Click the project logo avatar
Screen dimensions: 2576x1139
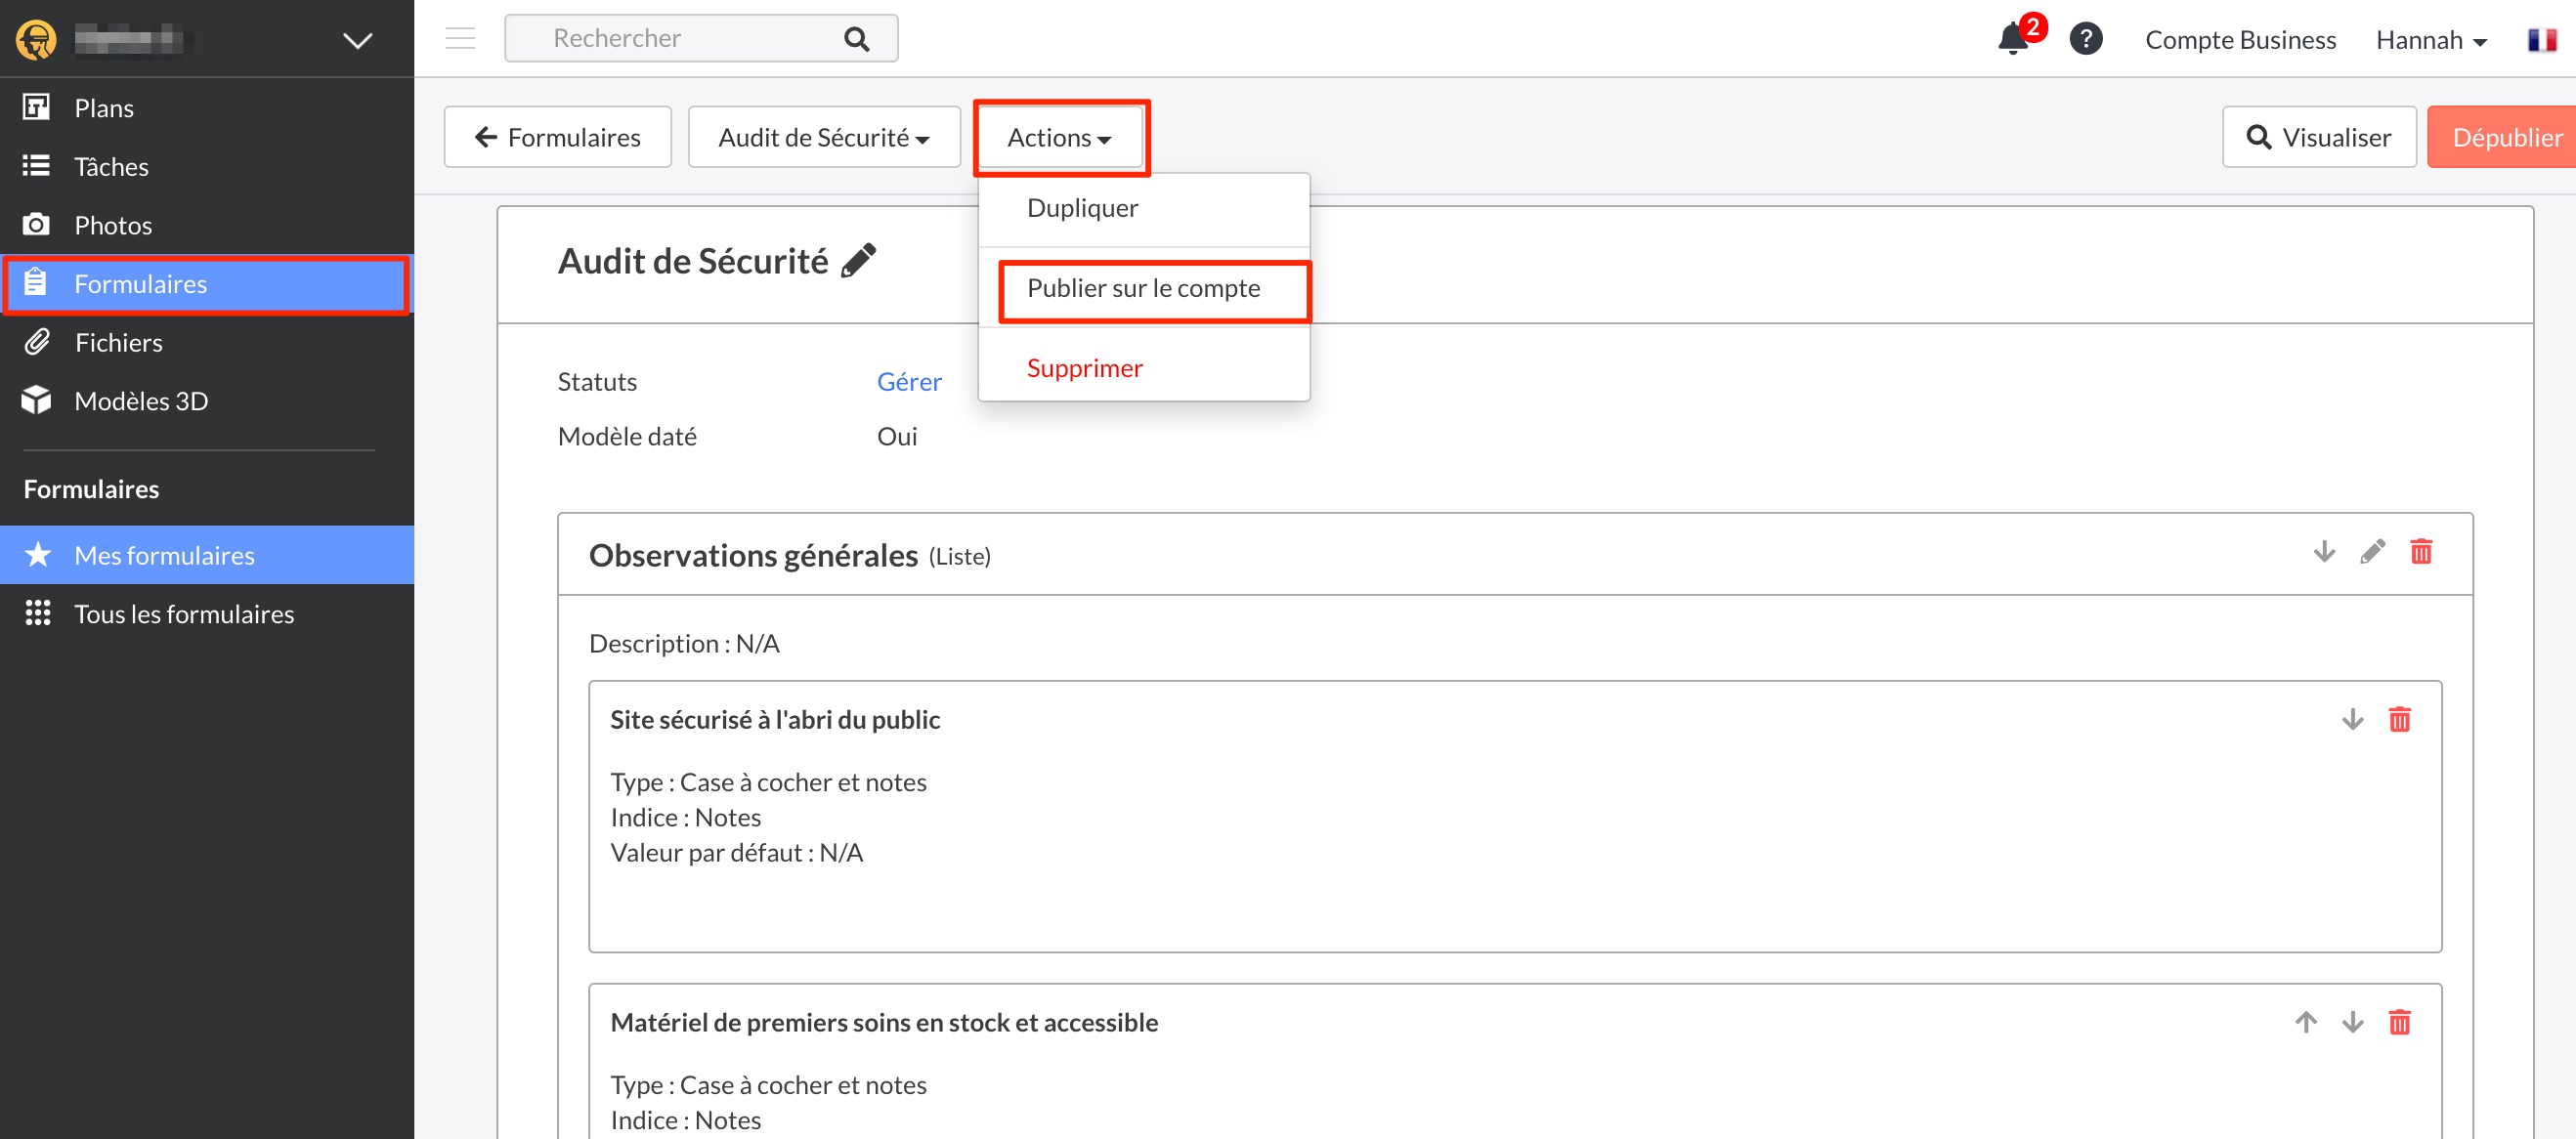click(36, 40)
